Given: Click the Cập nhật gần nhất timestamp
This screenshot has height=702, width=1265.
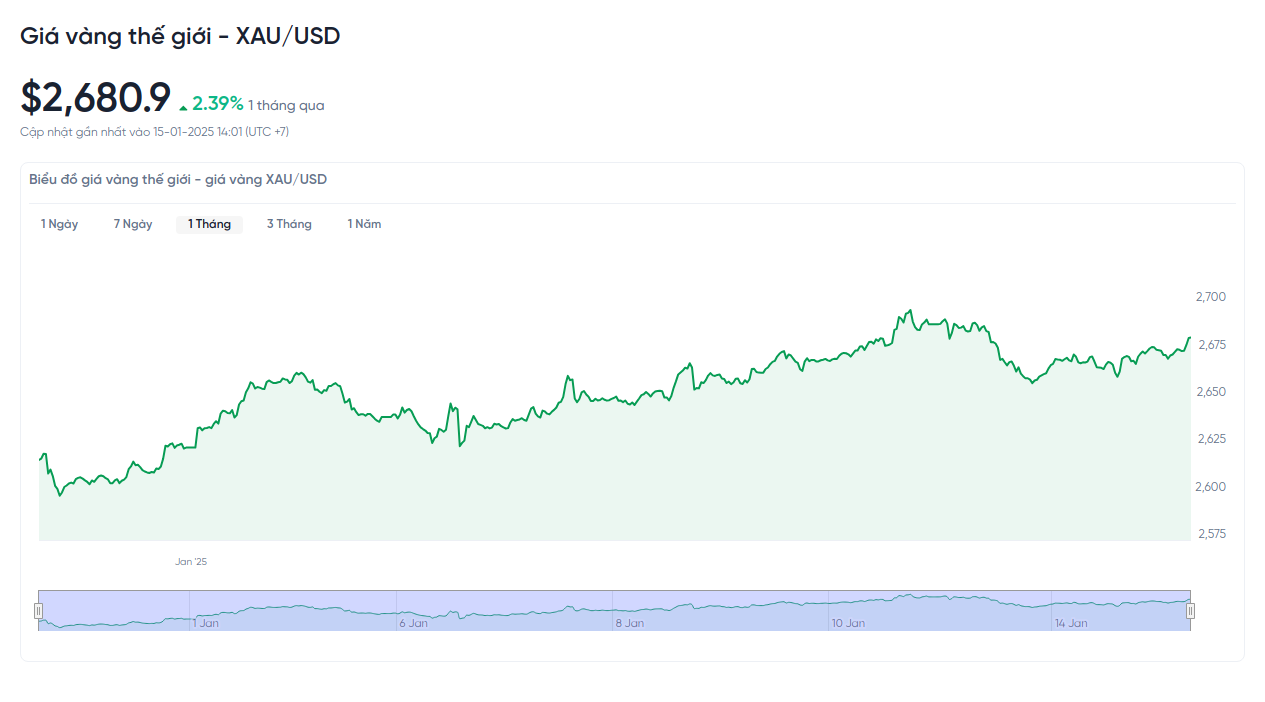Looking at the screenshot, I should [154, 132].
